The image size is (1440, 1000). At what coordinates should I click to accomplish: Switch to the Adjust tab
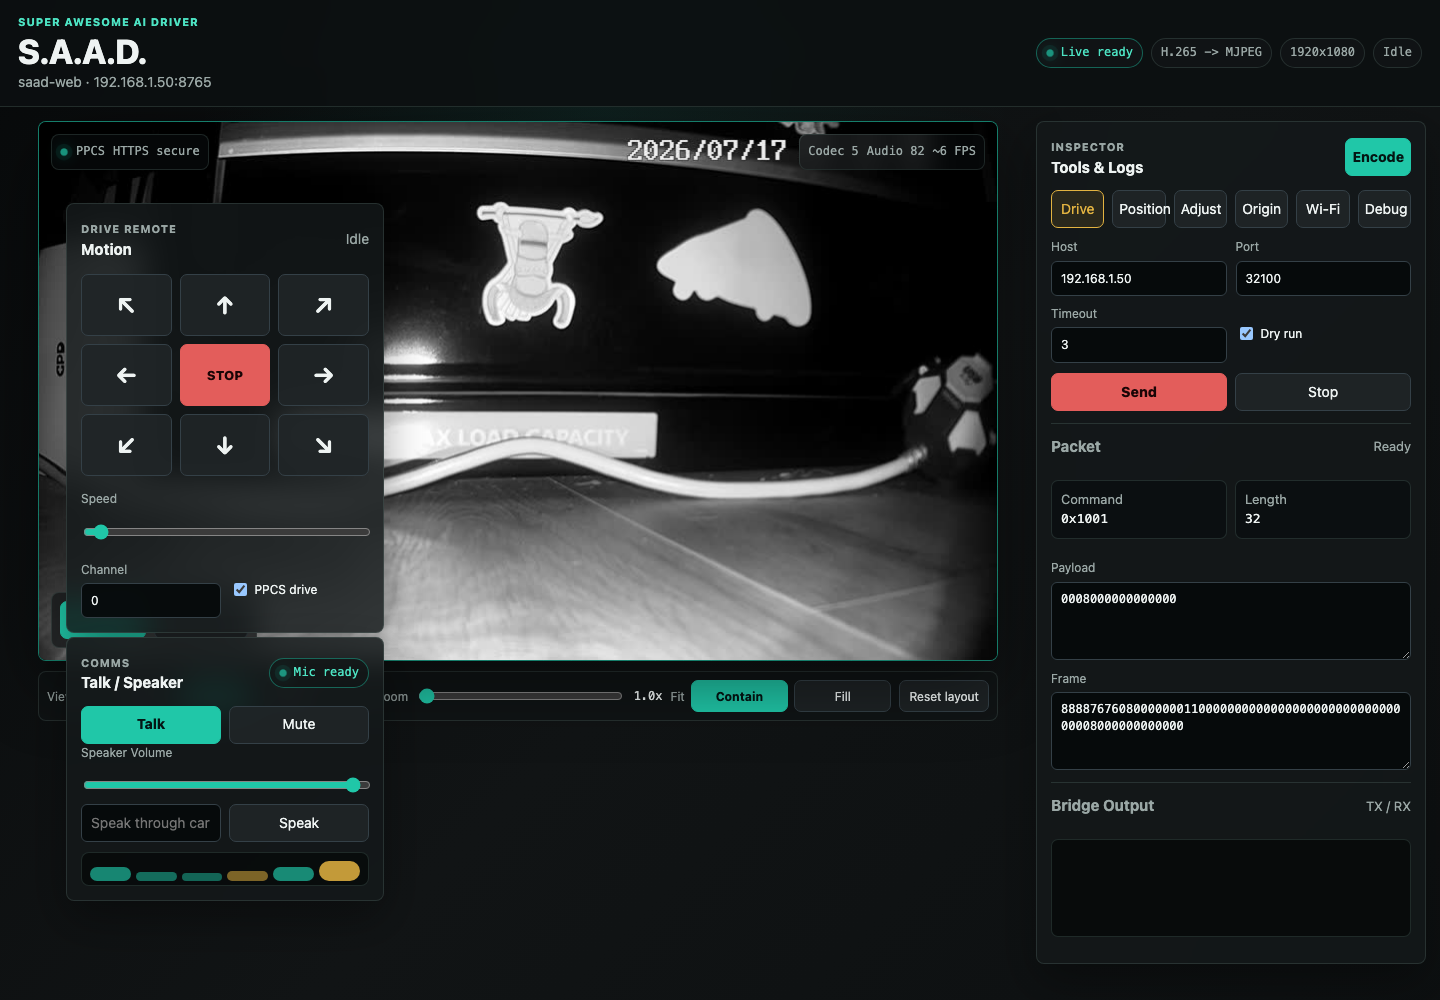[1200, 209]
